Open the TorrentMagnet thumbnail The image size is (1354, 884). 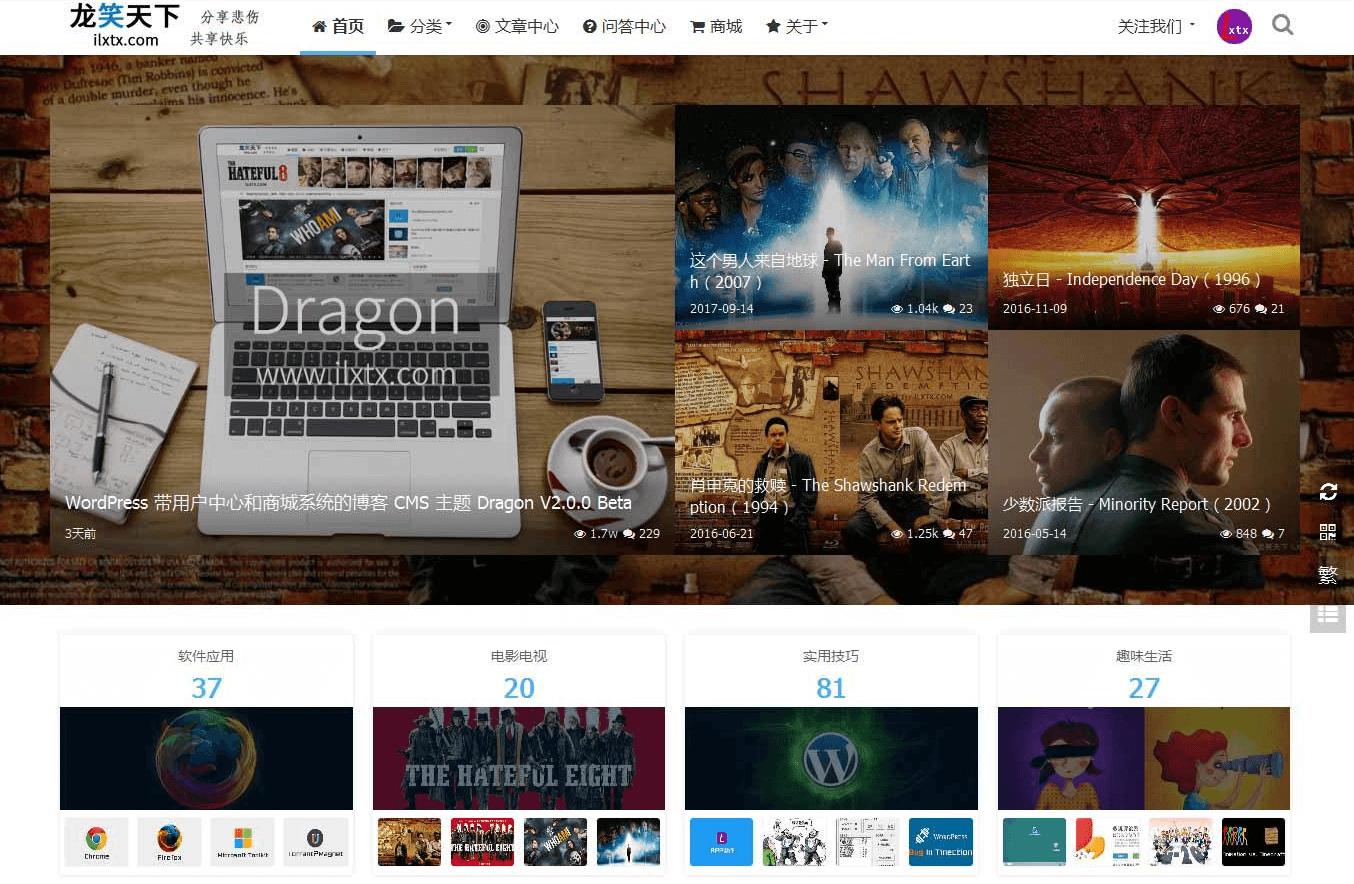[316, 842]
